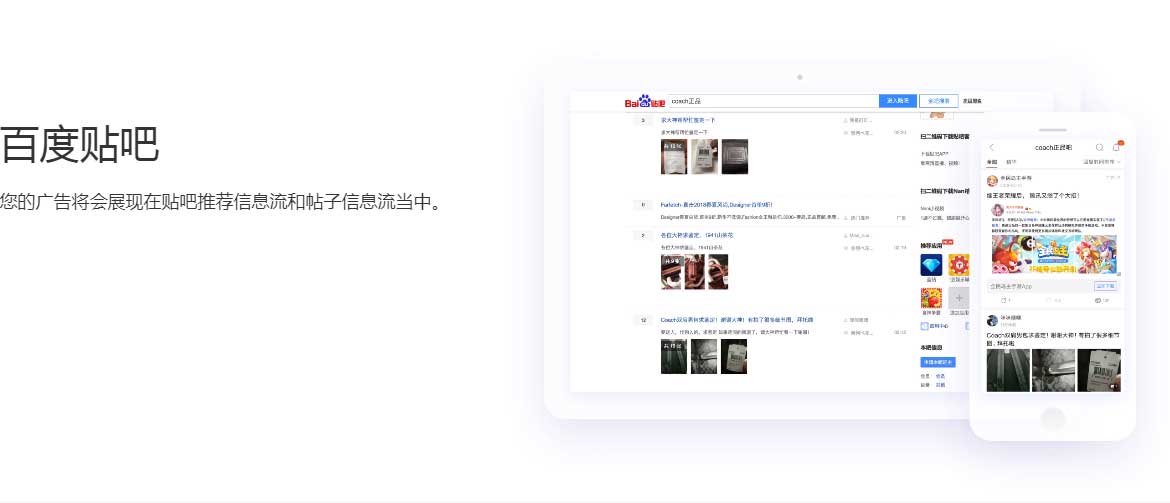Screen dimensions: 1170x503
Task: Select the second tab in phone tab bar
Action: coord(1011,161)
